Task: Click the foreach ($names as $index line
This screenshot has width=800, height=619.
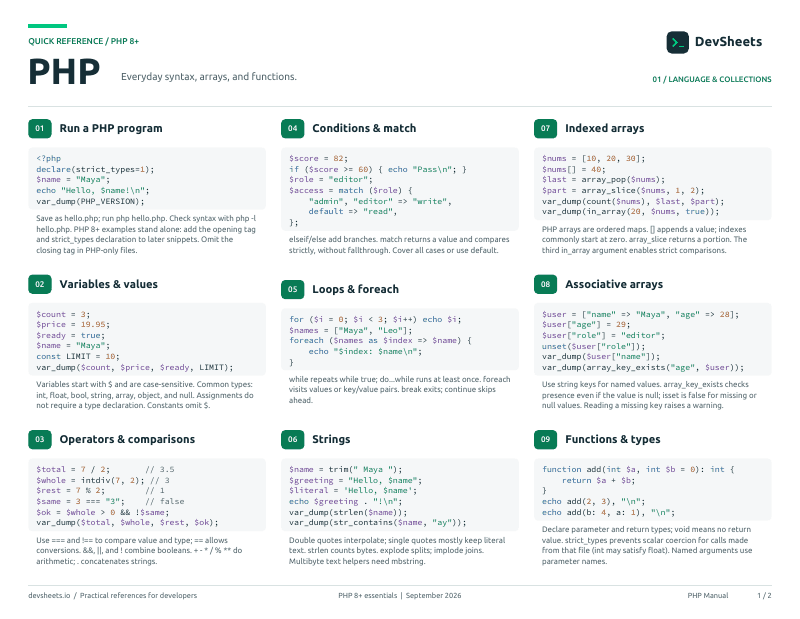Action: click(x=380, y=340)
